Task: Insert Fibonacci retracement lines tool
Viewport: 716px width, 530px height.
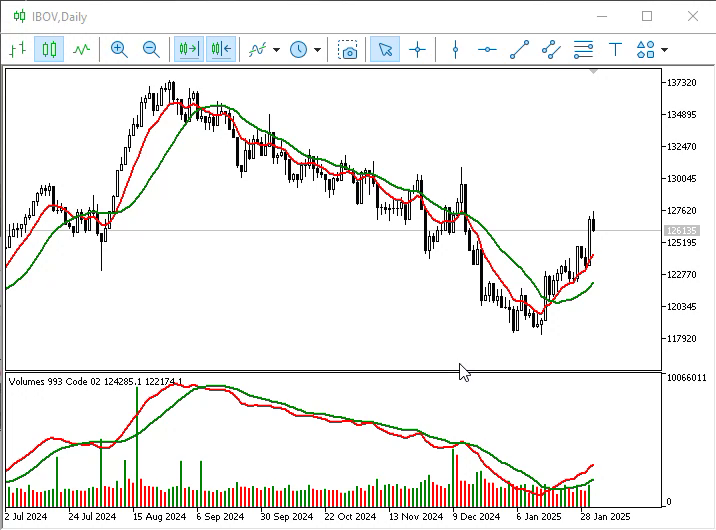Action: pyautogui.click(x=583, y=49)
